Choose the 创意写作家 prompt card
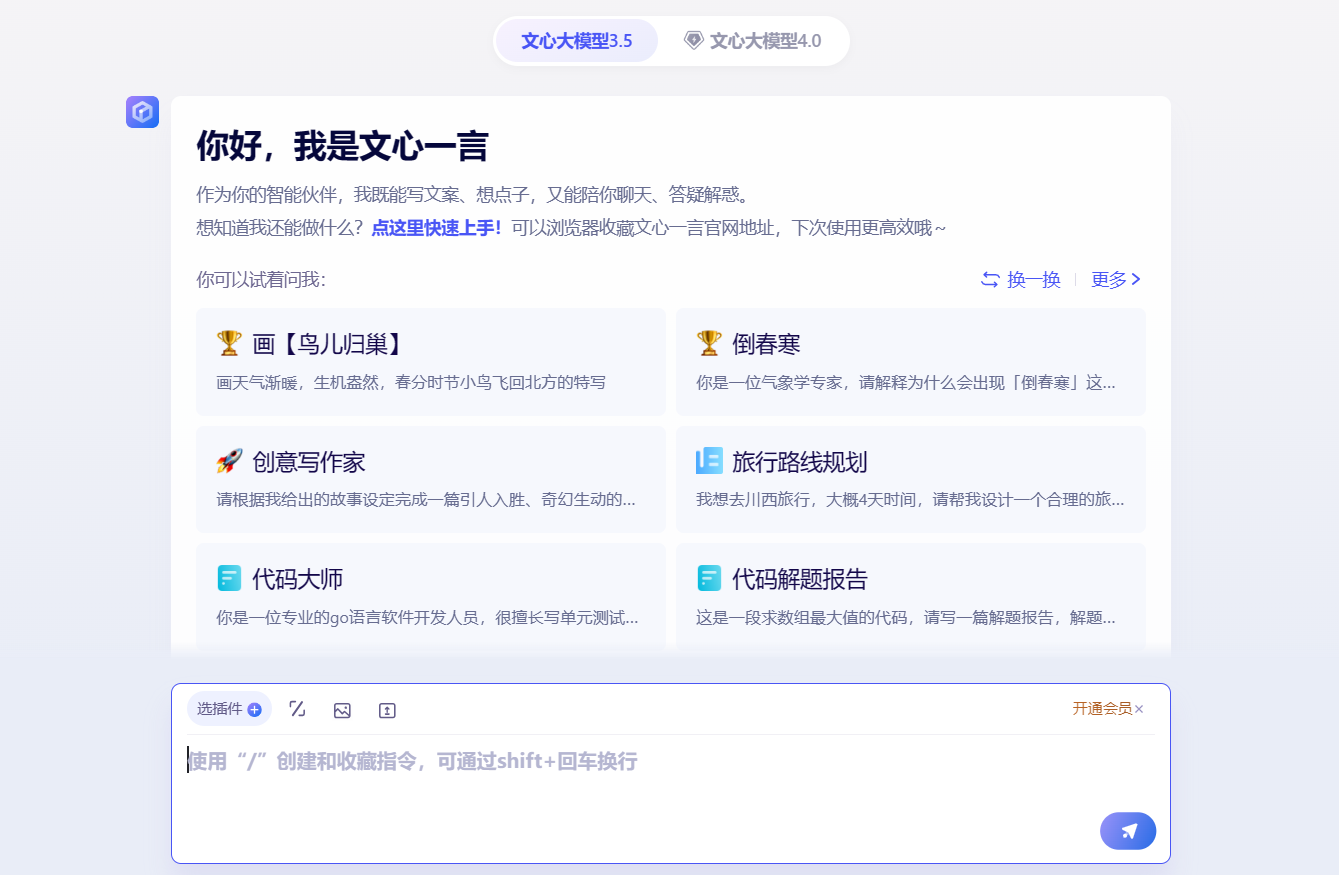Viewport: 1339px width, 875px height. click(431, 480)
